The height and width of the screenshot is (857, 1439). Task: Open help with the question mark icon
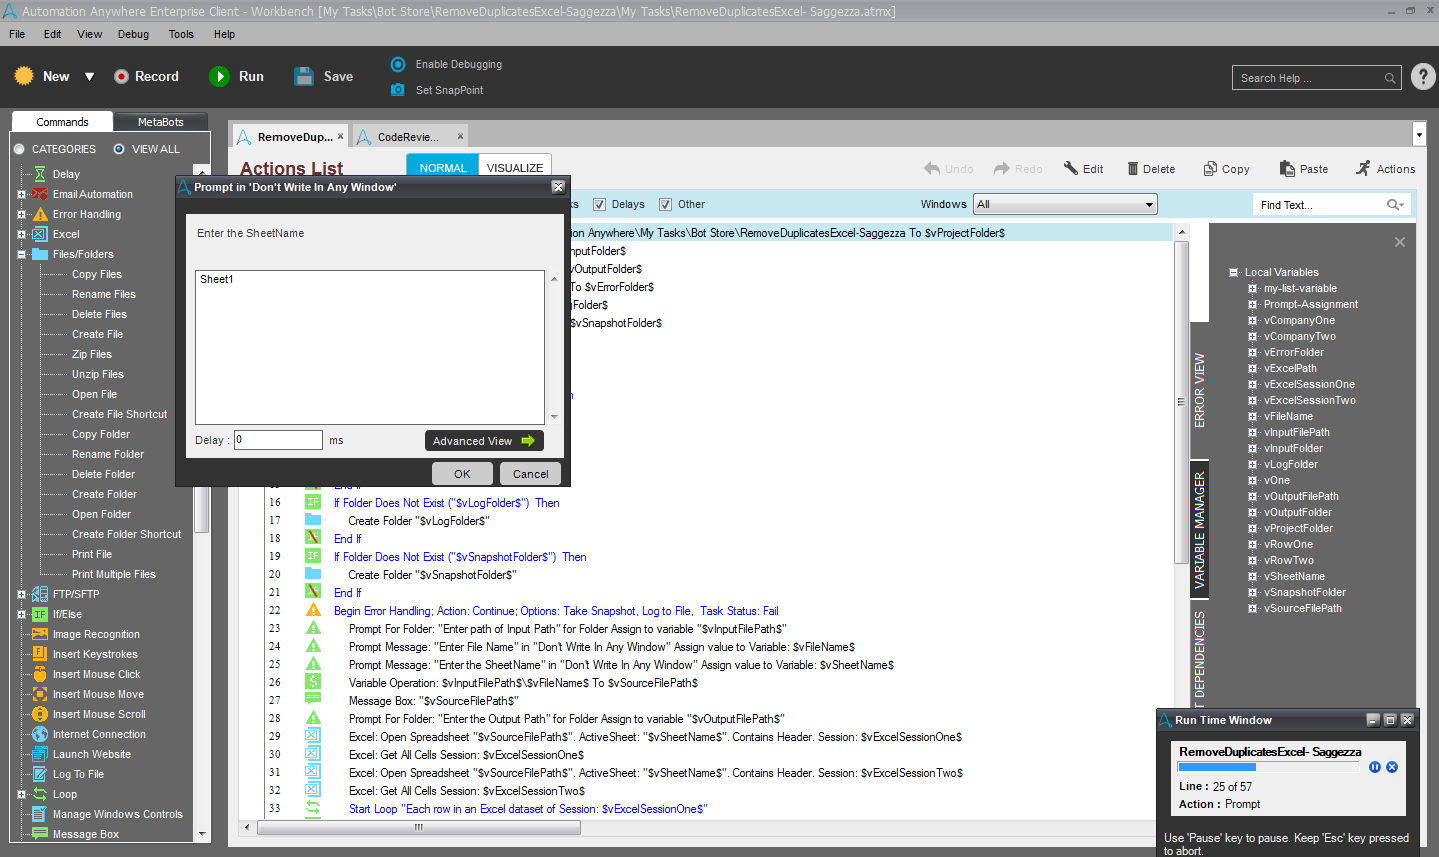click(1423, 77)
